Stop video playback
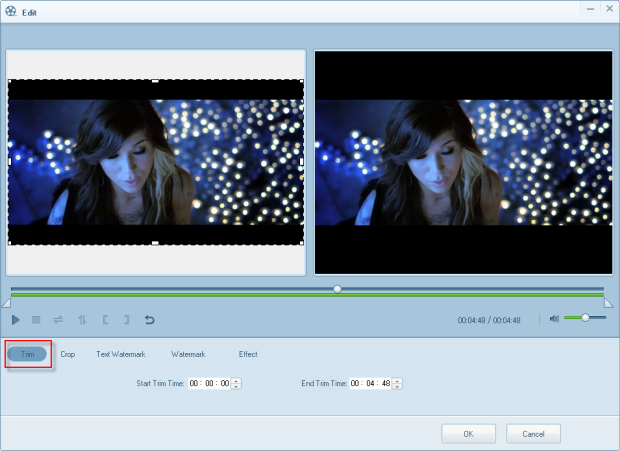The width and height of the screenshot is (620, 451). point(36,320)
